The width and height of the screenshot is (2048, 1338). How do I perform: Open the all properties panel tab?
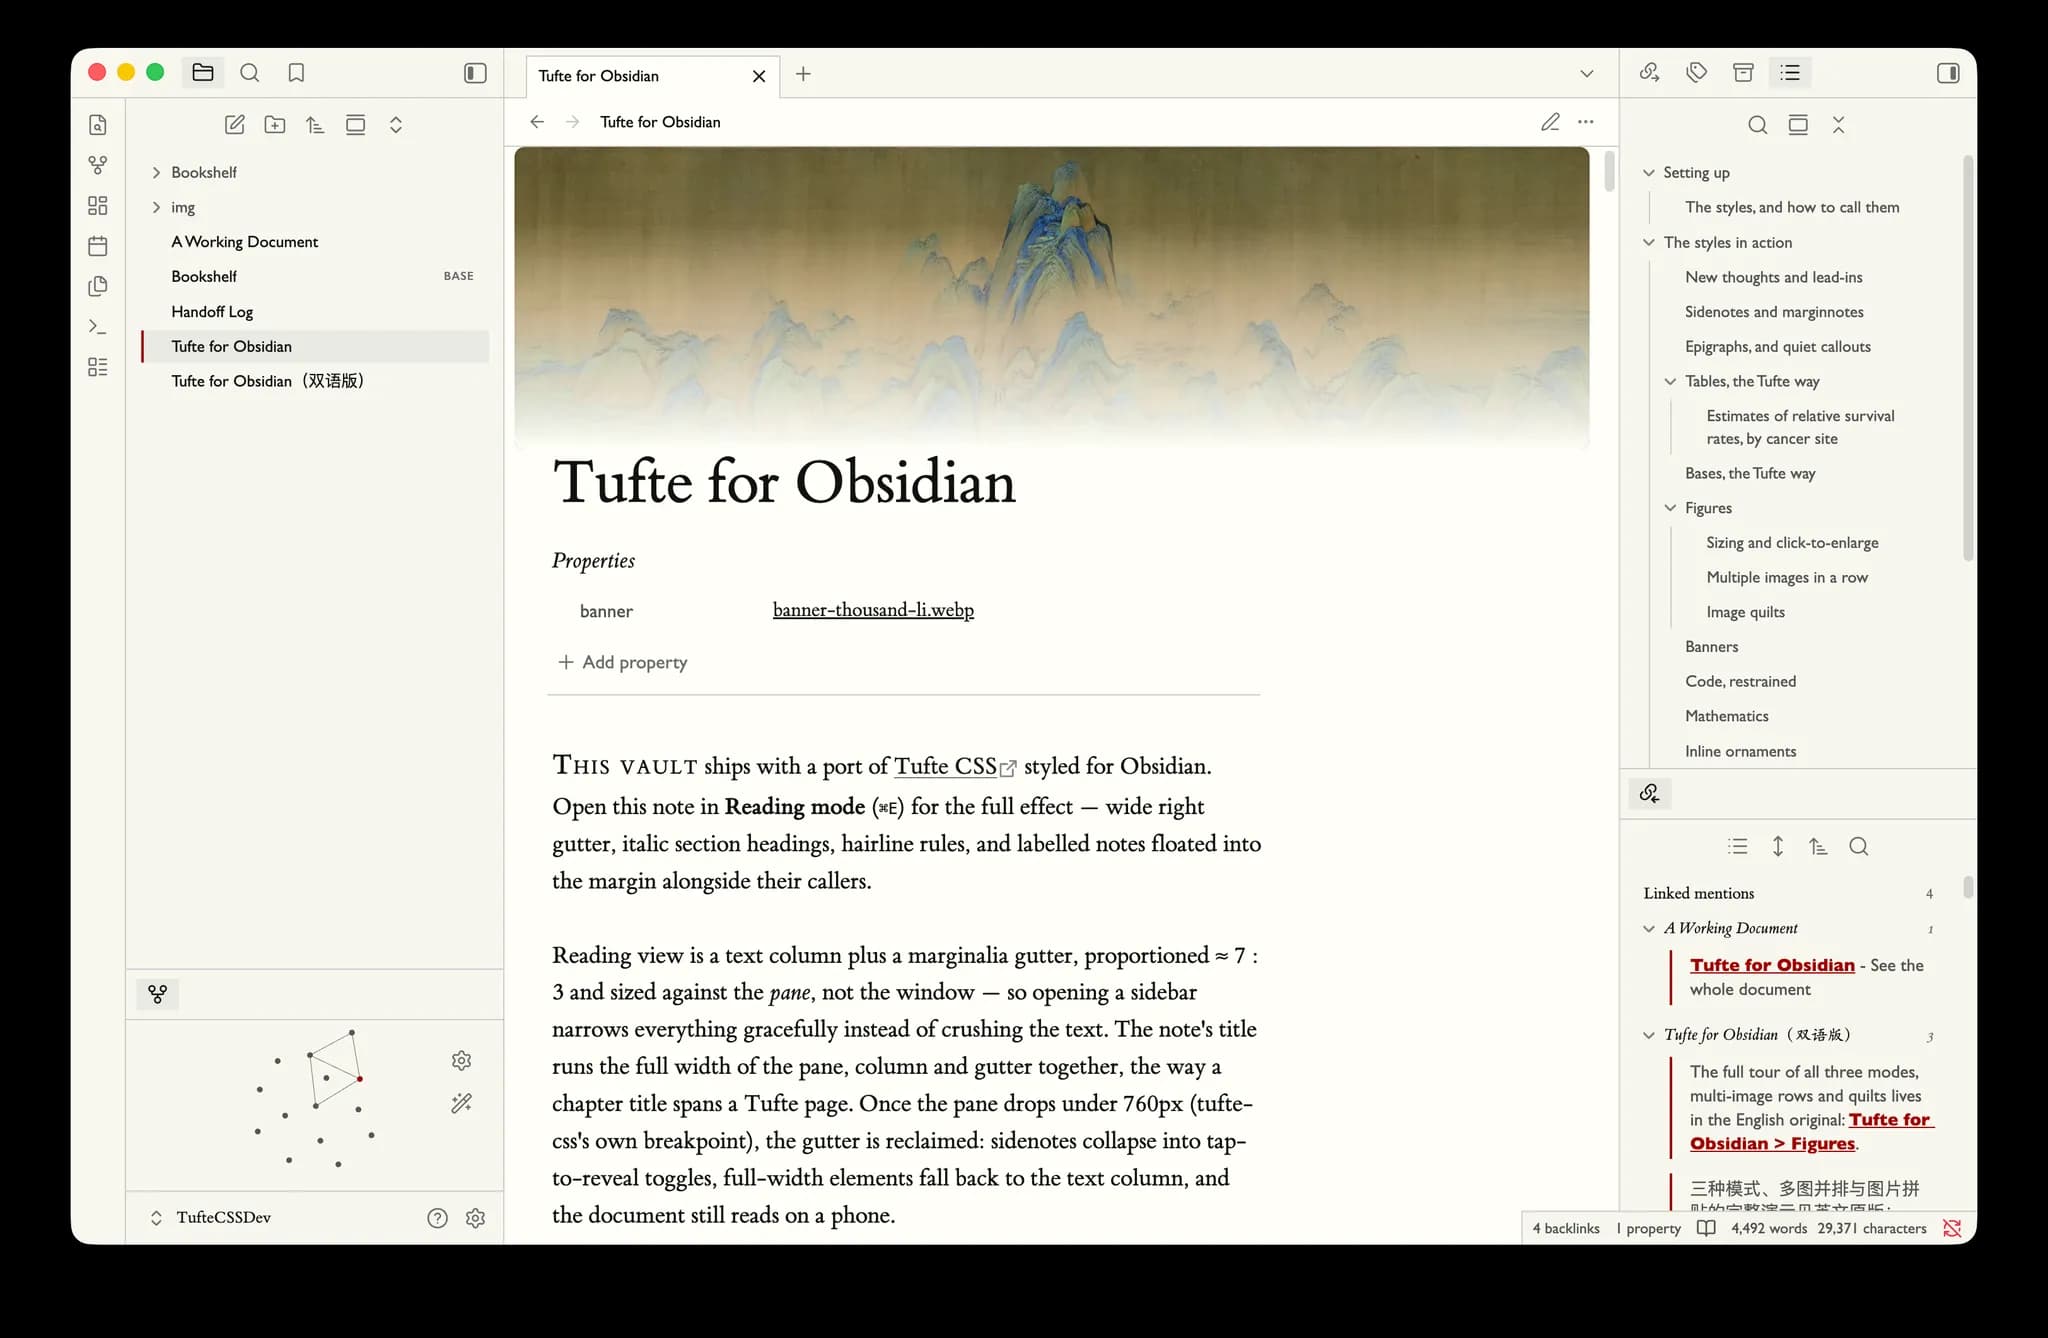pos(1743,72)
